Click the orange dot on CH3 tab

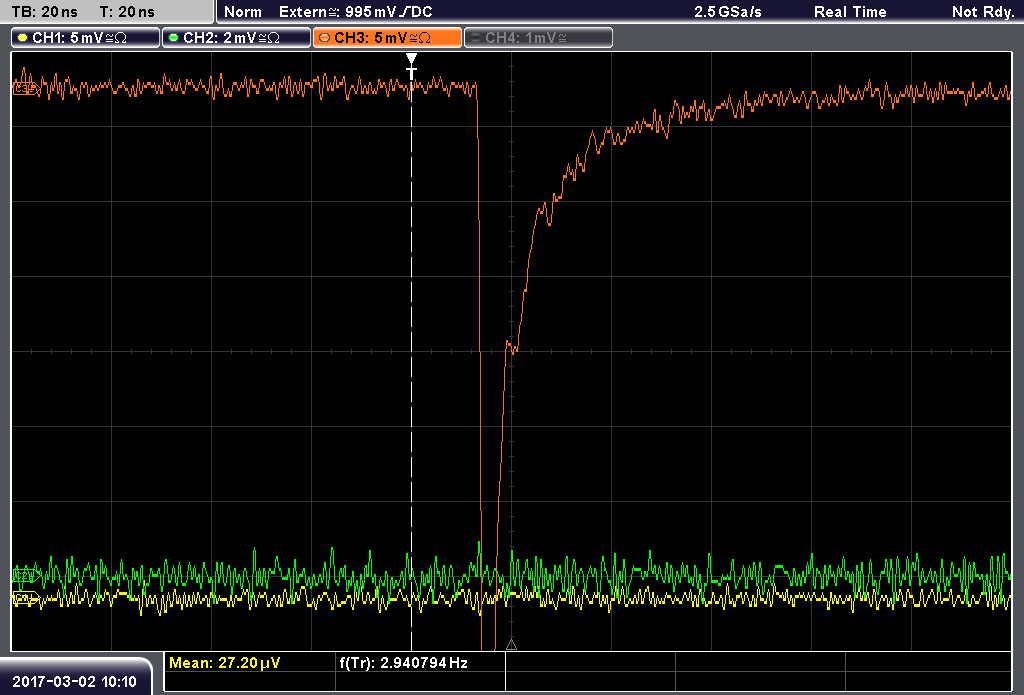click(x=324, y=38)
